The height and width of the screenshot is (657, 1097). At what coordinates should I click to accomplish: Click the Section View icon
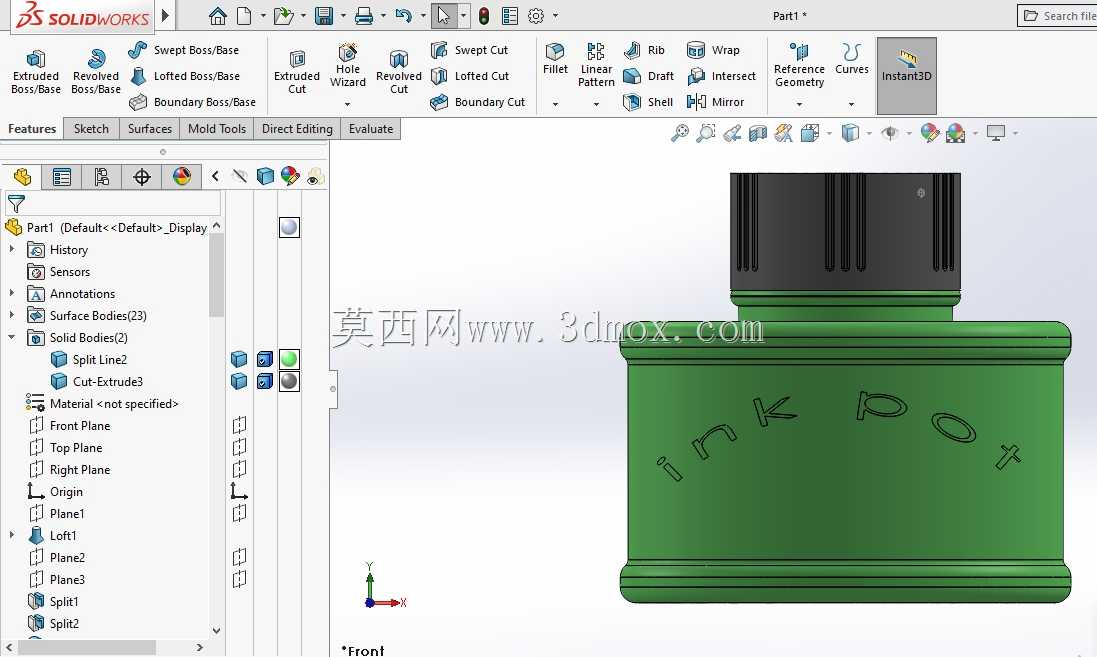(758, 133)
